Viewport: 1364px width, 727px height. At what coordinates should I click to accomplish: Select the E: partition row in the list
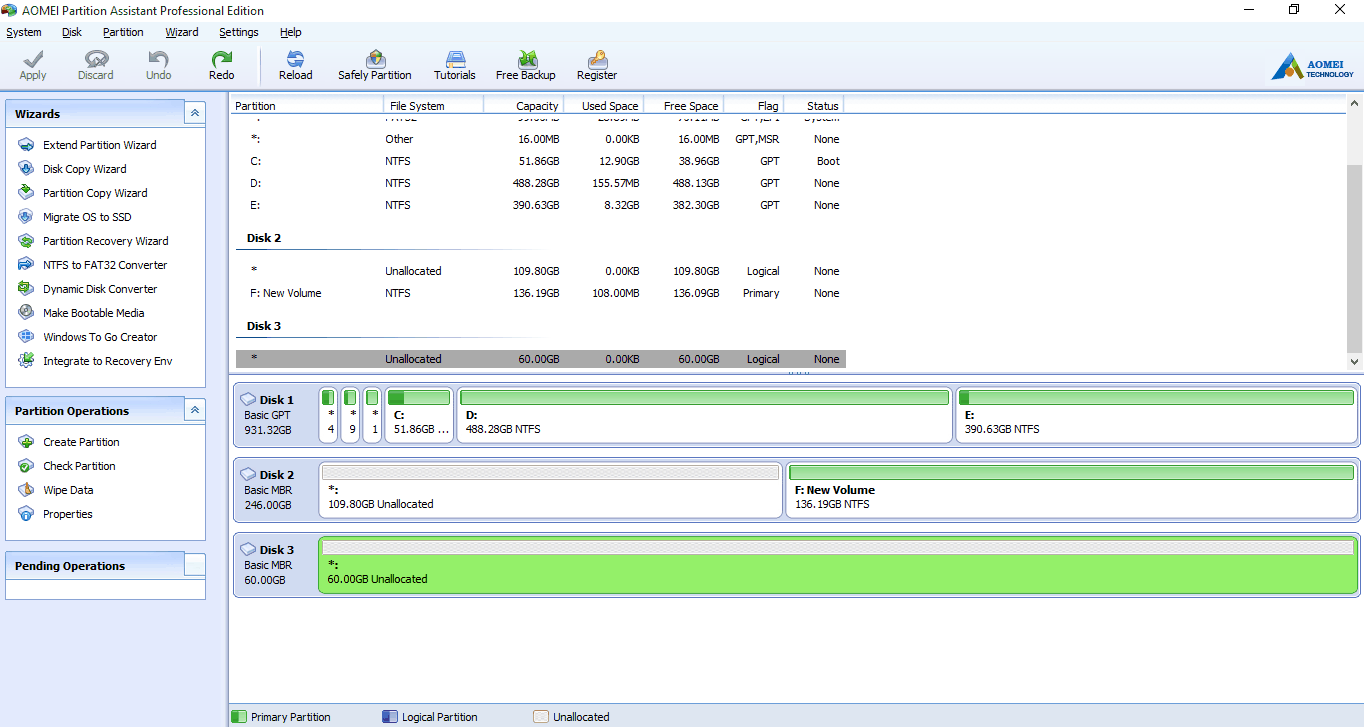coord(540,205)
